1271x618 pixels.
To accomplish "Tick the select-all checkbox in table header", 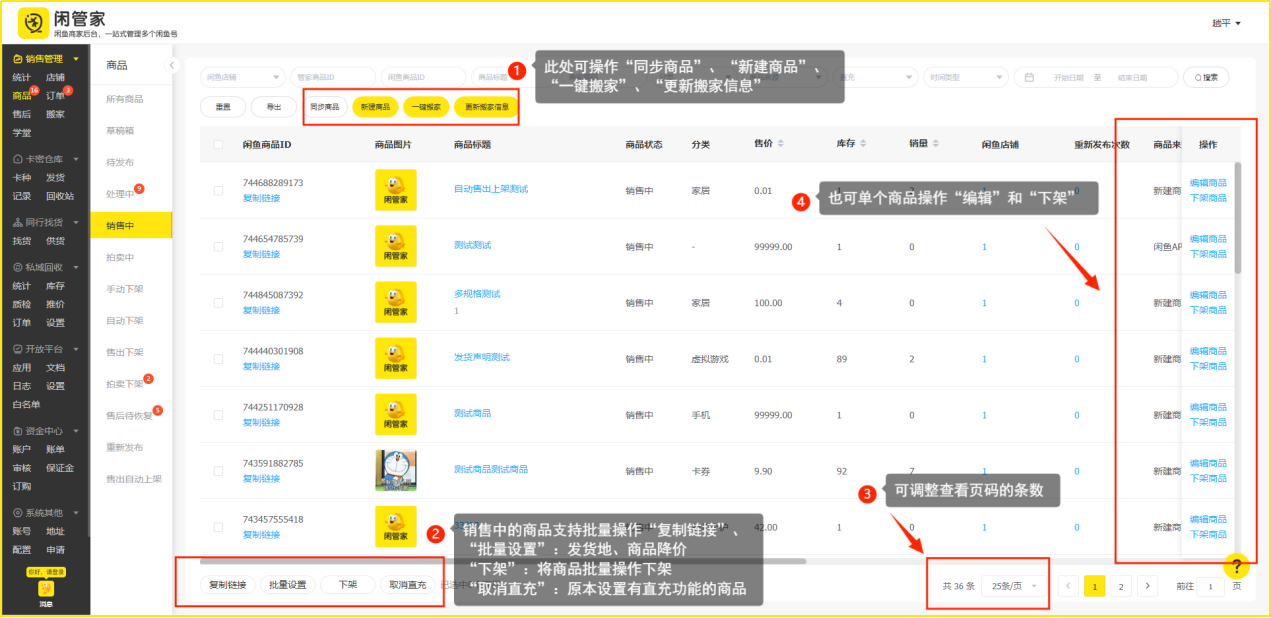I will pyautogui.click(x=218, y=144).
